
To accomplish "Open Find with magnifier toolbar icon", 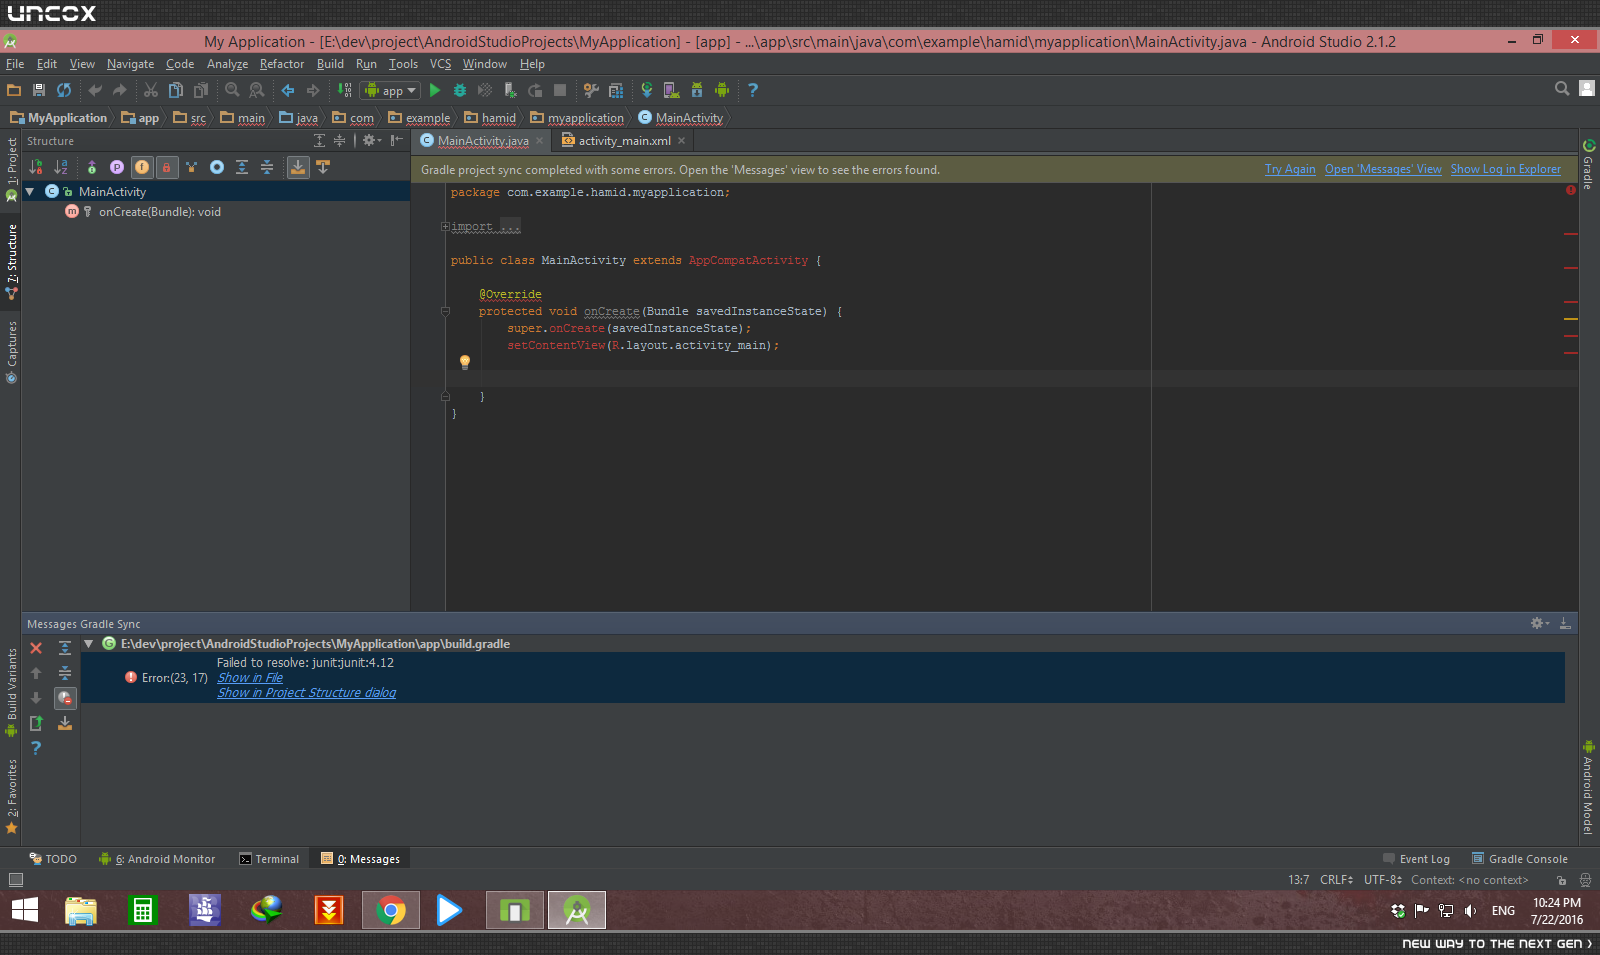I will tap(232, 90).
